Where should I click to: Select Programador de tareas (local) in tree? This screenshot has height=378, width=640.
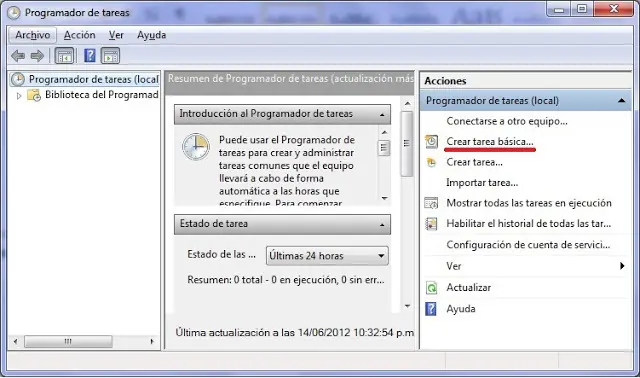93,79
